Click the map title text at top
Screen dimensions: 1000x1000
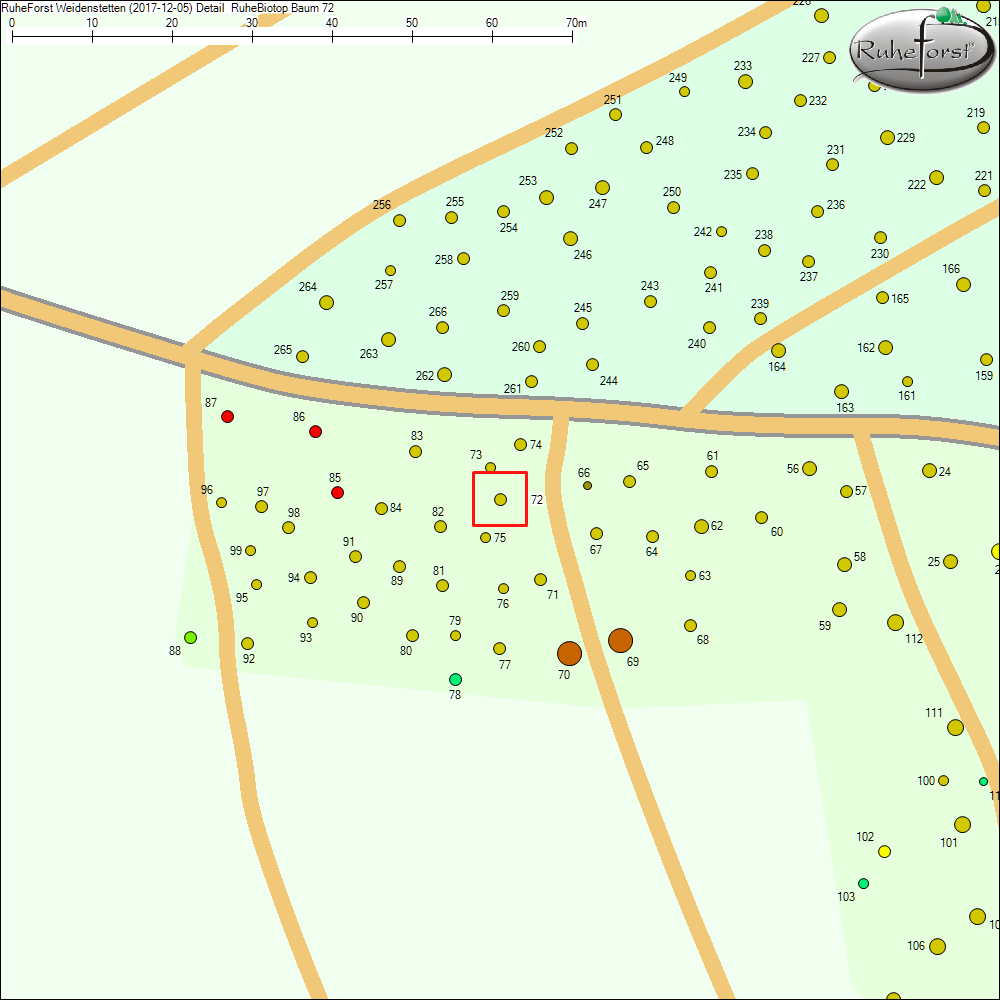pos(168,8)
